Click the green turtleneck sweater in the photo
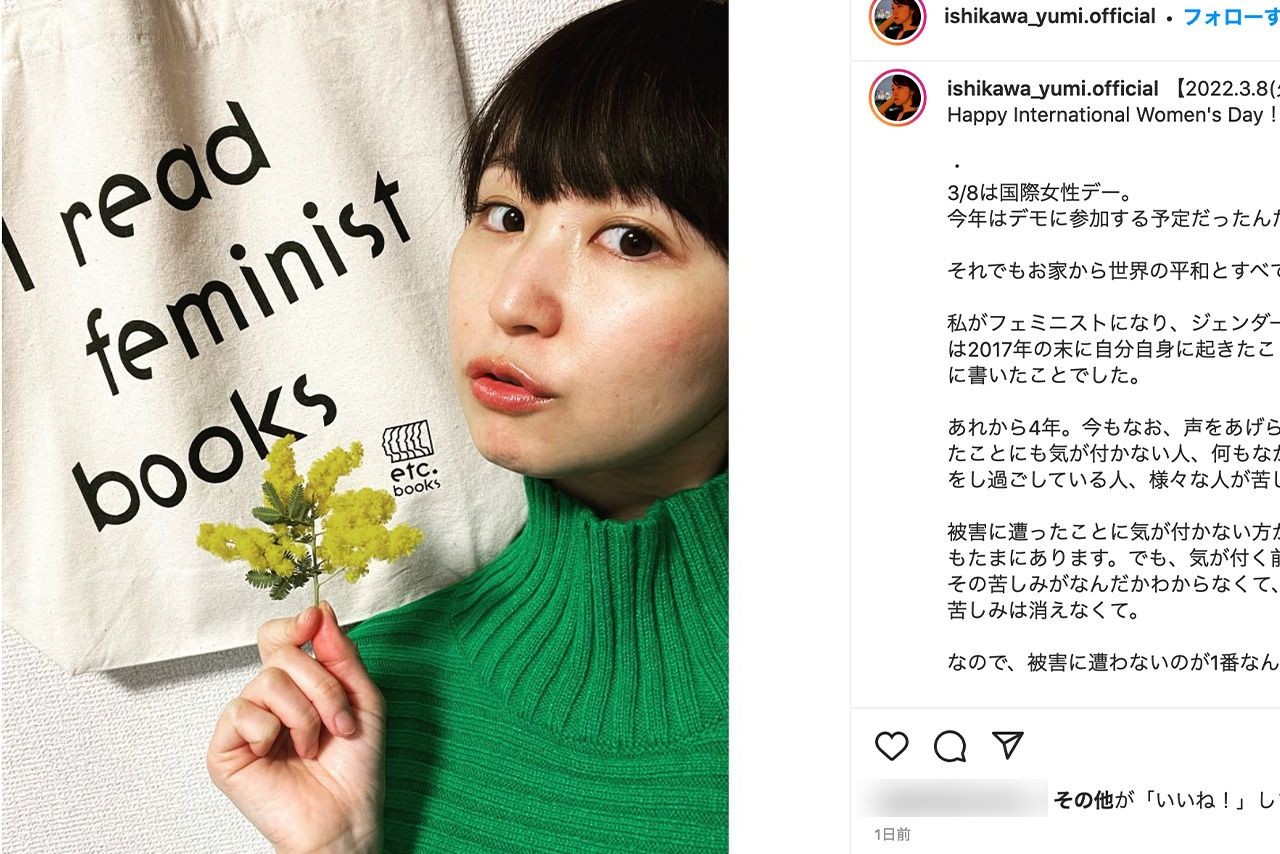1280x854 pixels. [x=560, y=680]
